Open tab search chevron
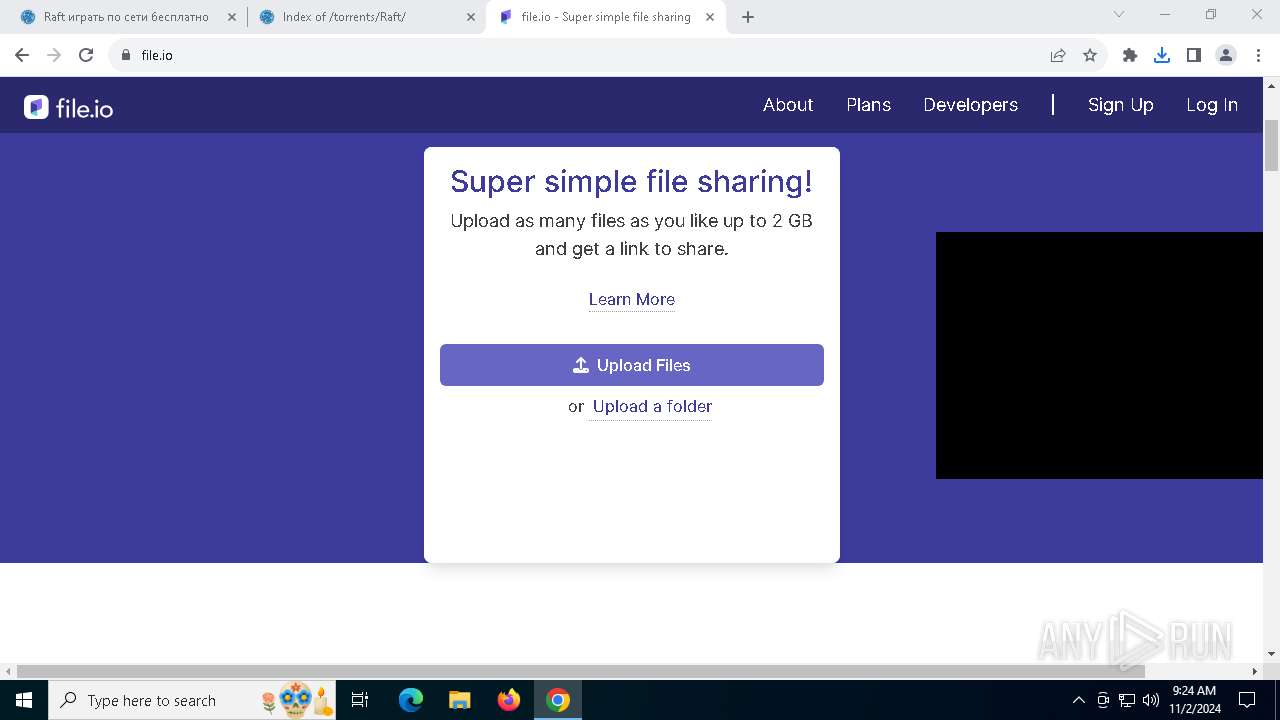 pyautogui.click(x=1119, y=14)
